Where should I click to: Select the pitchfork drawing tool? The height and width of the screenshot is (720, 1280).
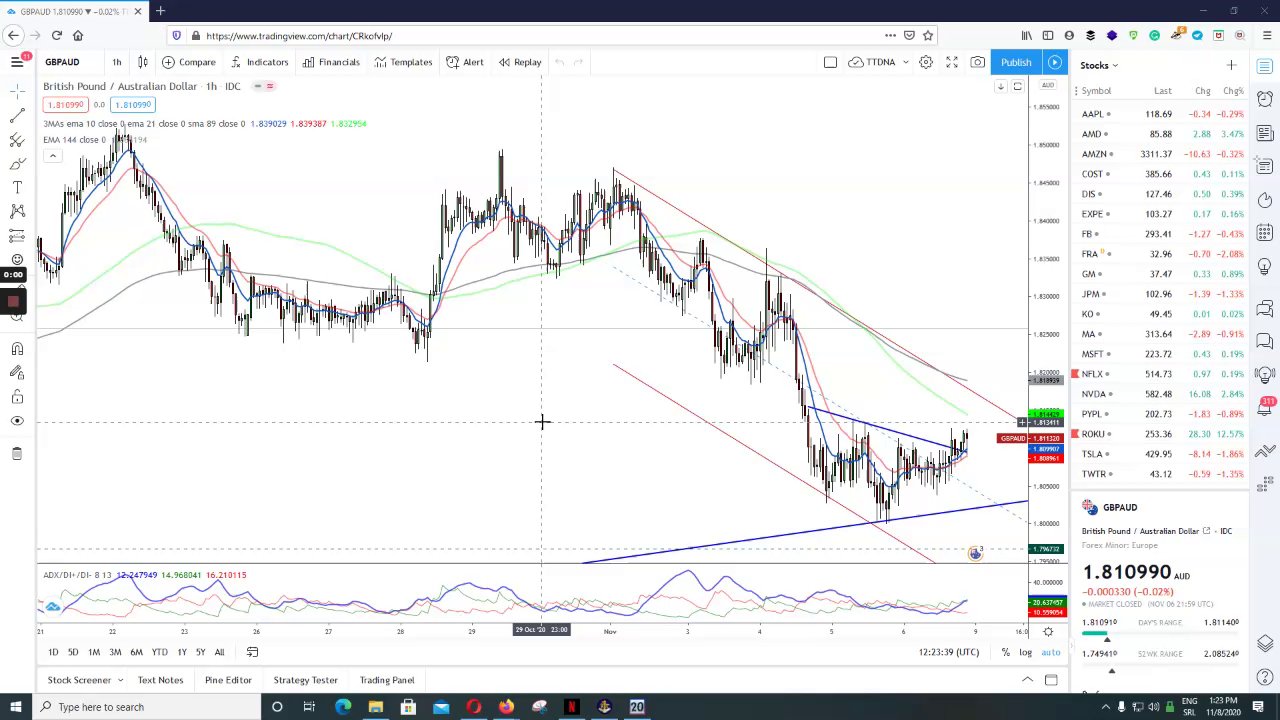(17, 140)
